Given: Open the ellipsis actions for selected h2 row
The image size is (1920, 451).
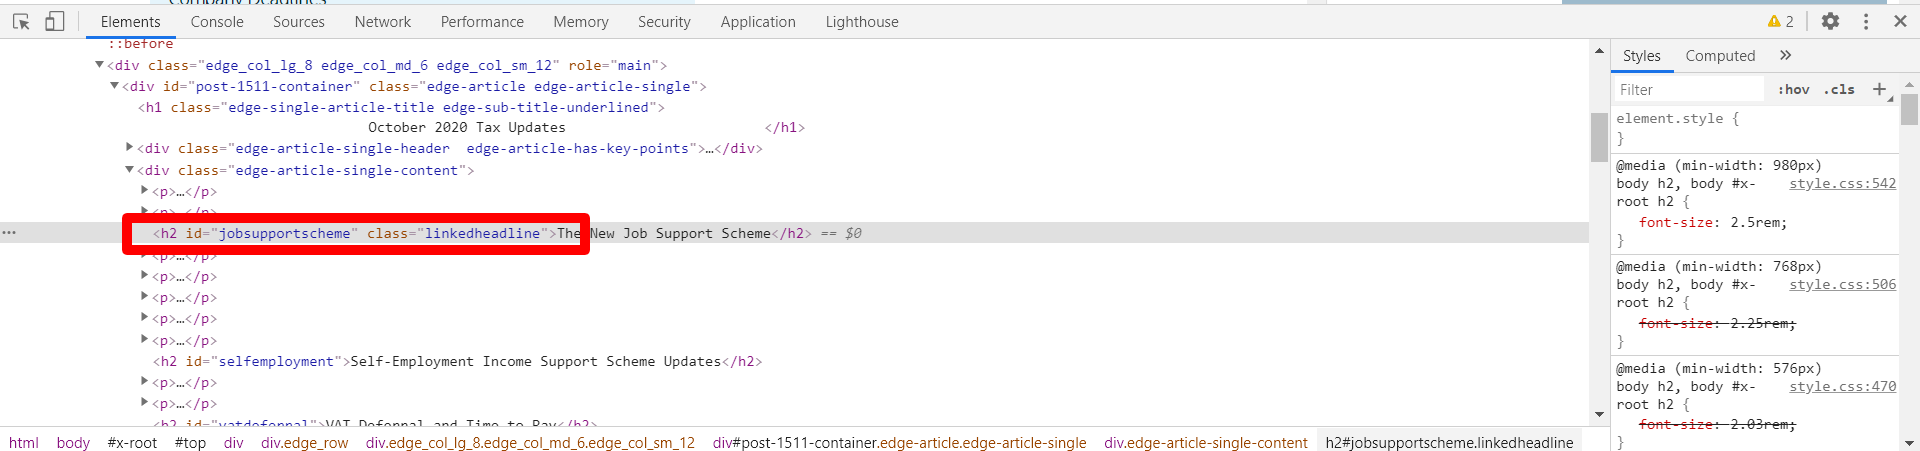Looking at the screenshot, I should [9, 232].
